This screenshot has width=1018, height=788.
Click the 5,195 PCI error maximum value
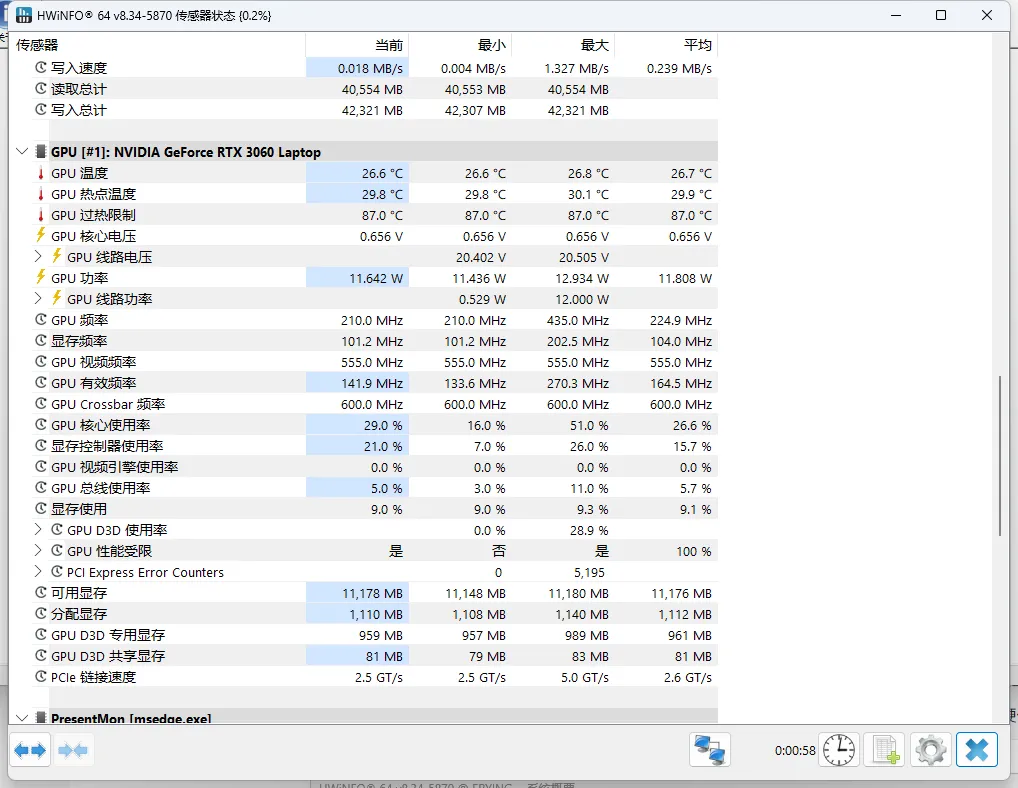pos(589,573)
